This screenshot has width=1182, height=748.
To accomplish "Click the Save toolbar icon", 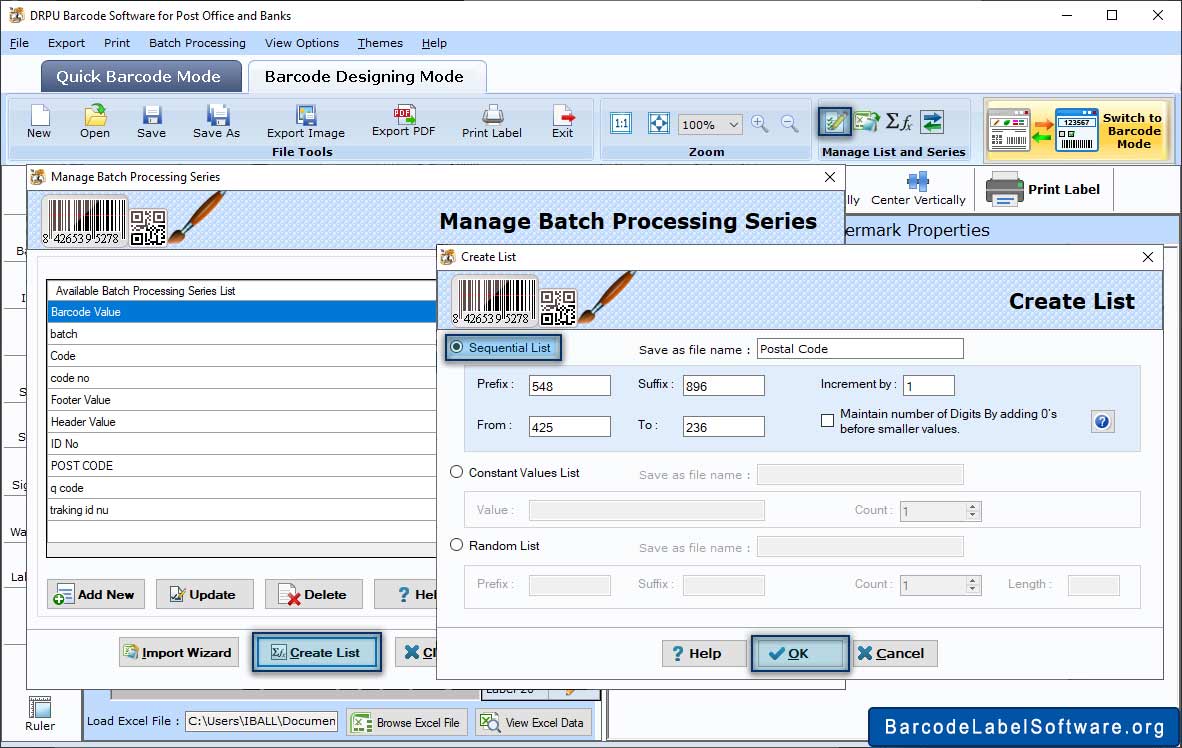I will pos(152,122).
